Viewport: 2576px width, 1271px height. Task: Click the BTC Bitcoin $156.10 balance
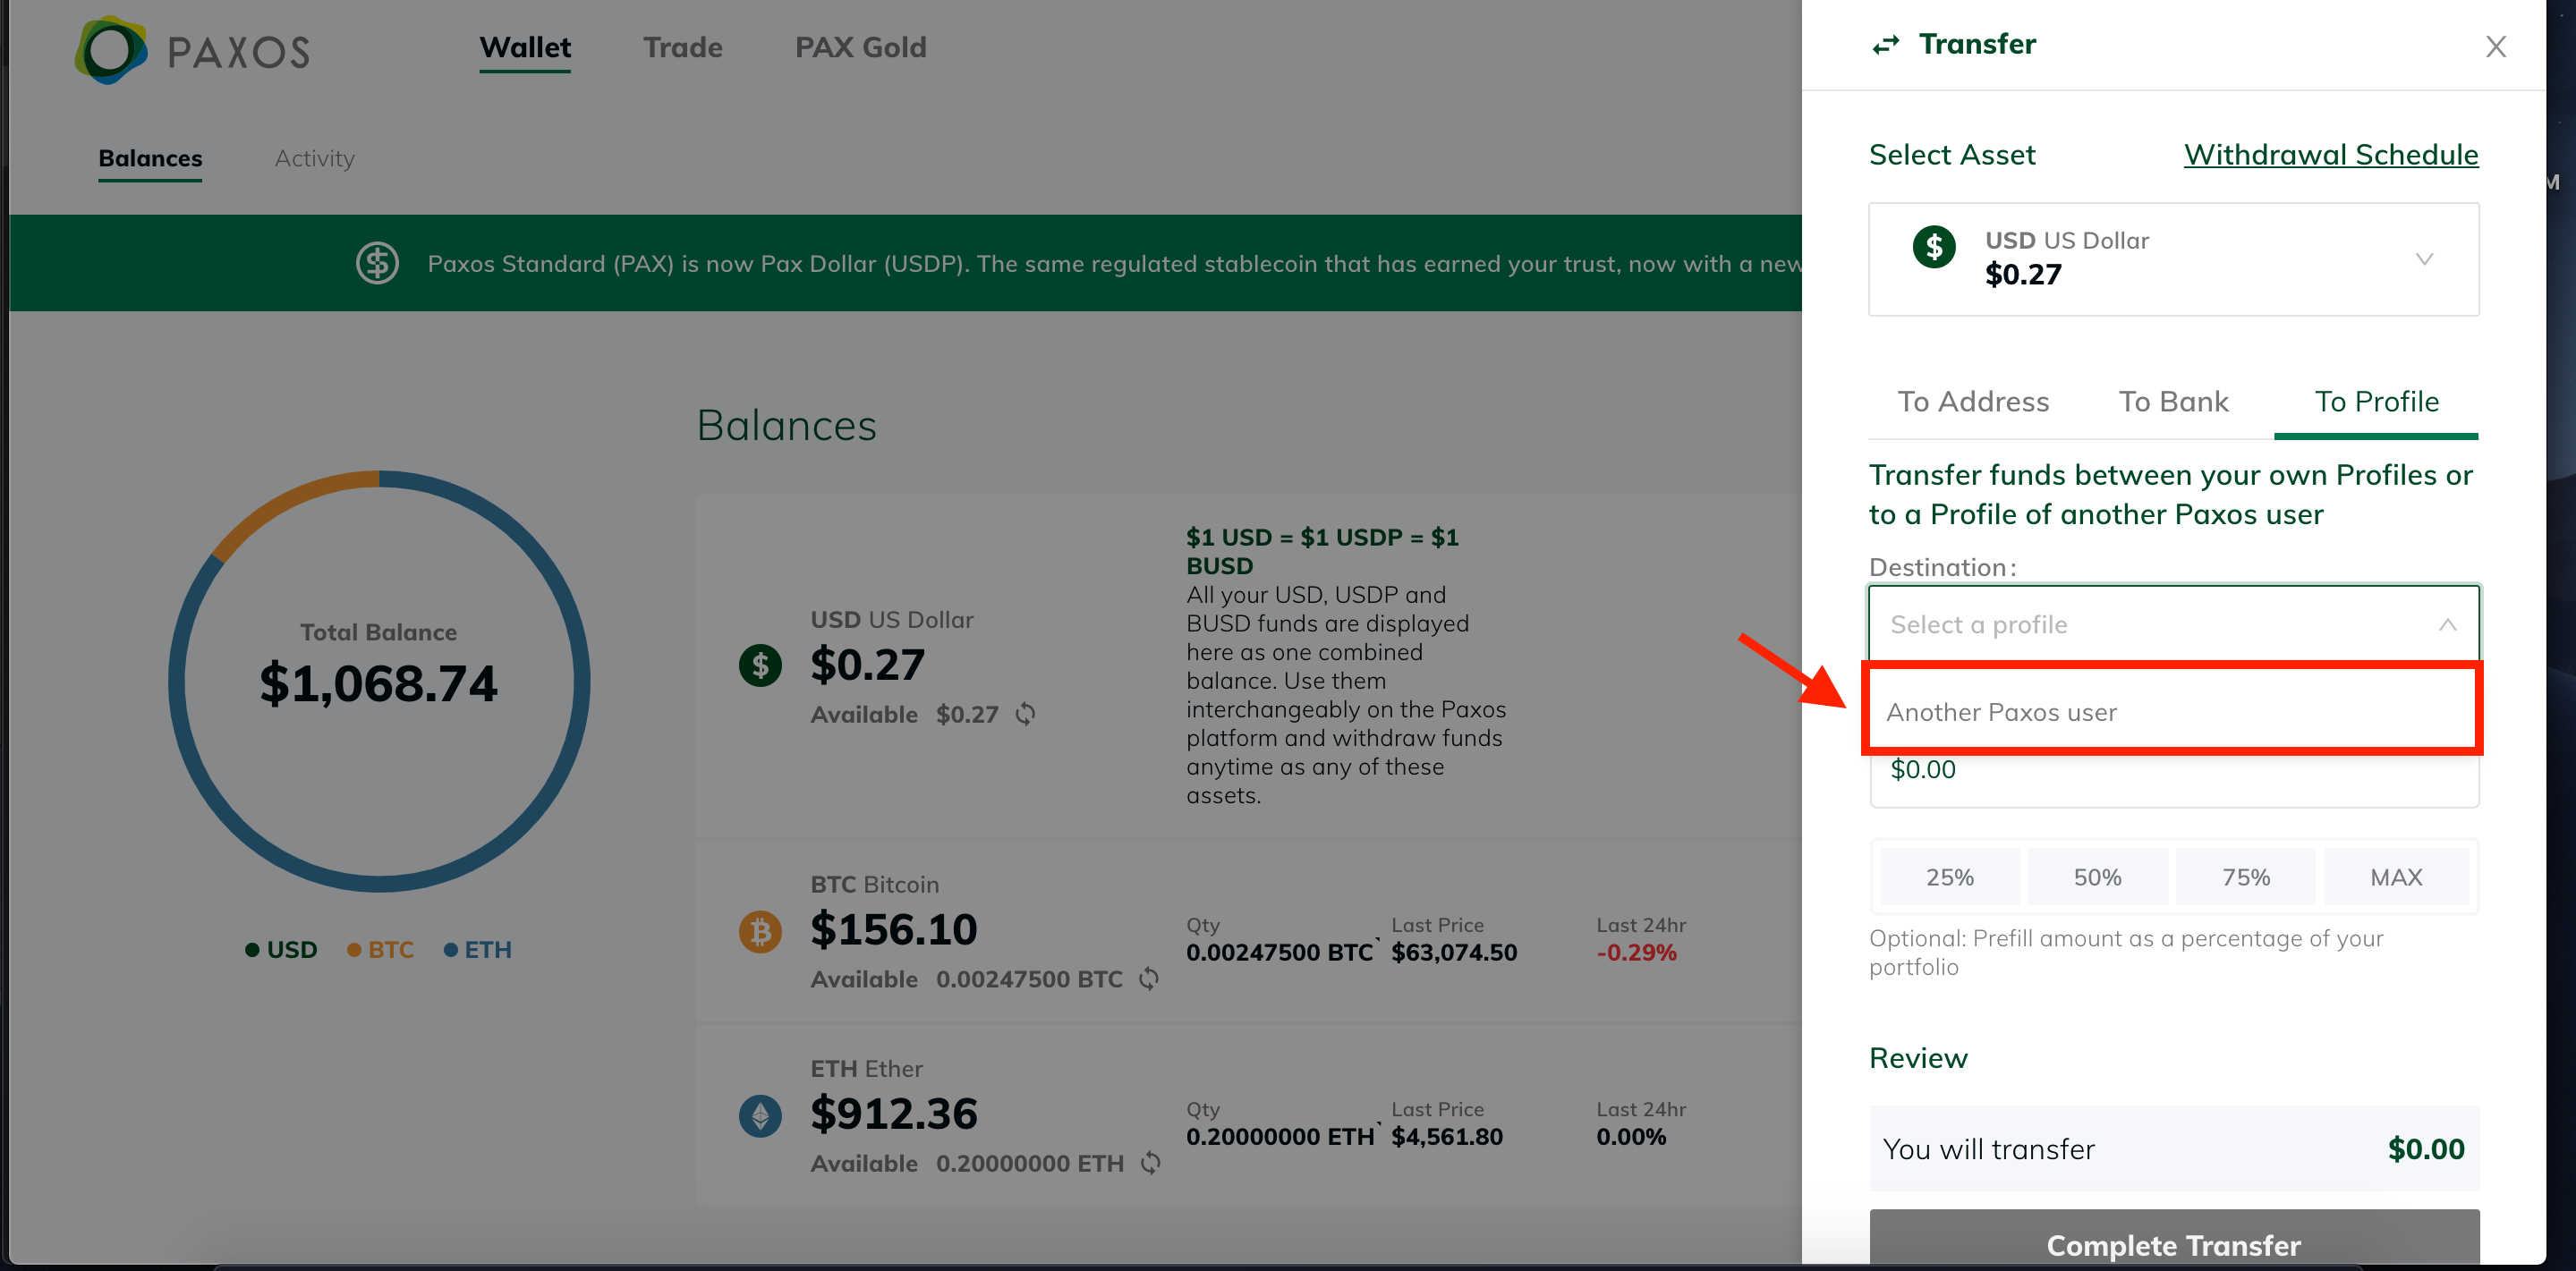point(893,930)
